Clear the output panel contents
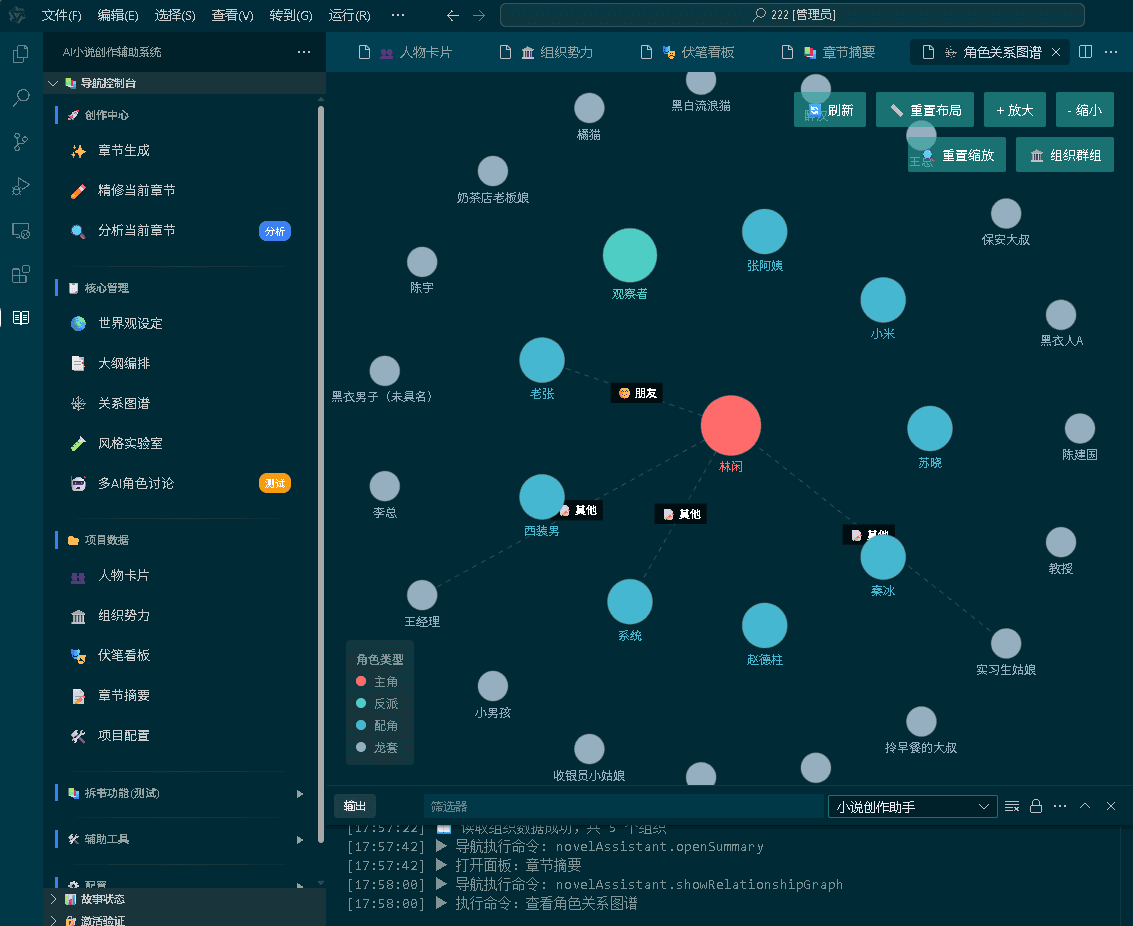This screenshot has height=926, width=1133. click(1011, 805)
